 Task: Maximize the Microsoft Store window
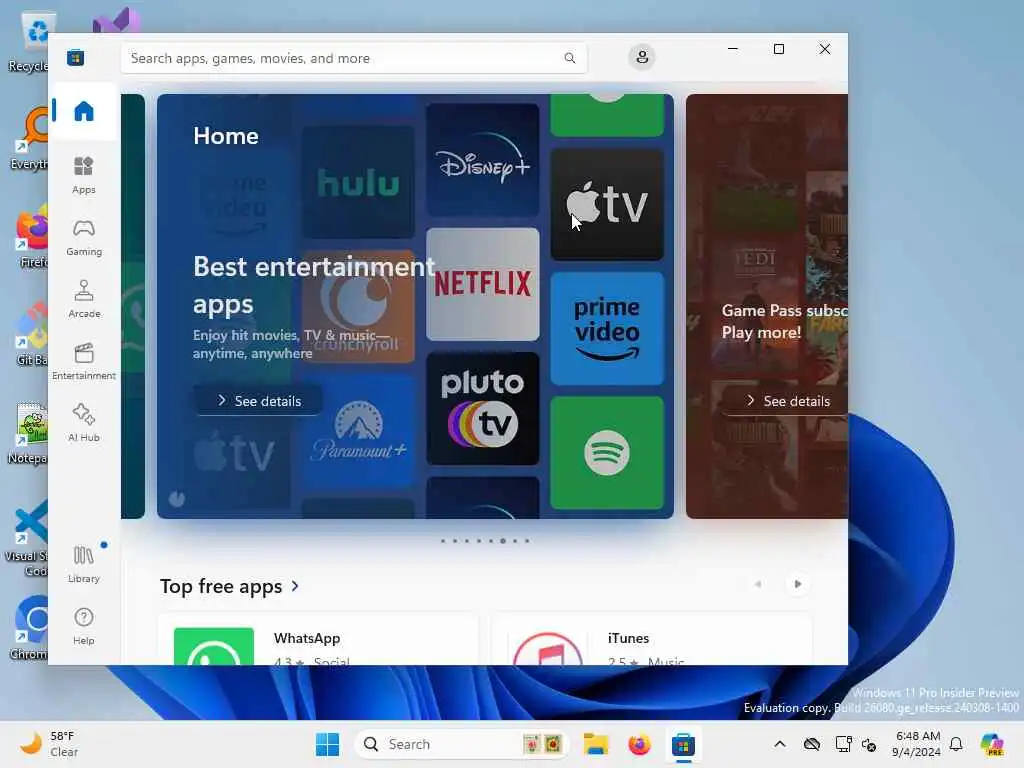pyautogui.click(x=778, y=49)
